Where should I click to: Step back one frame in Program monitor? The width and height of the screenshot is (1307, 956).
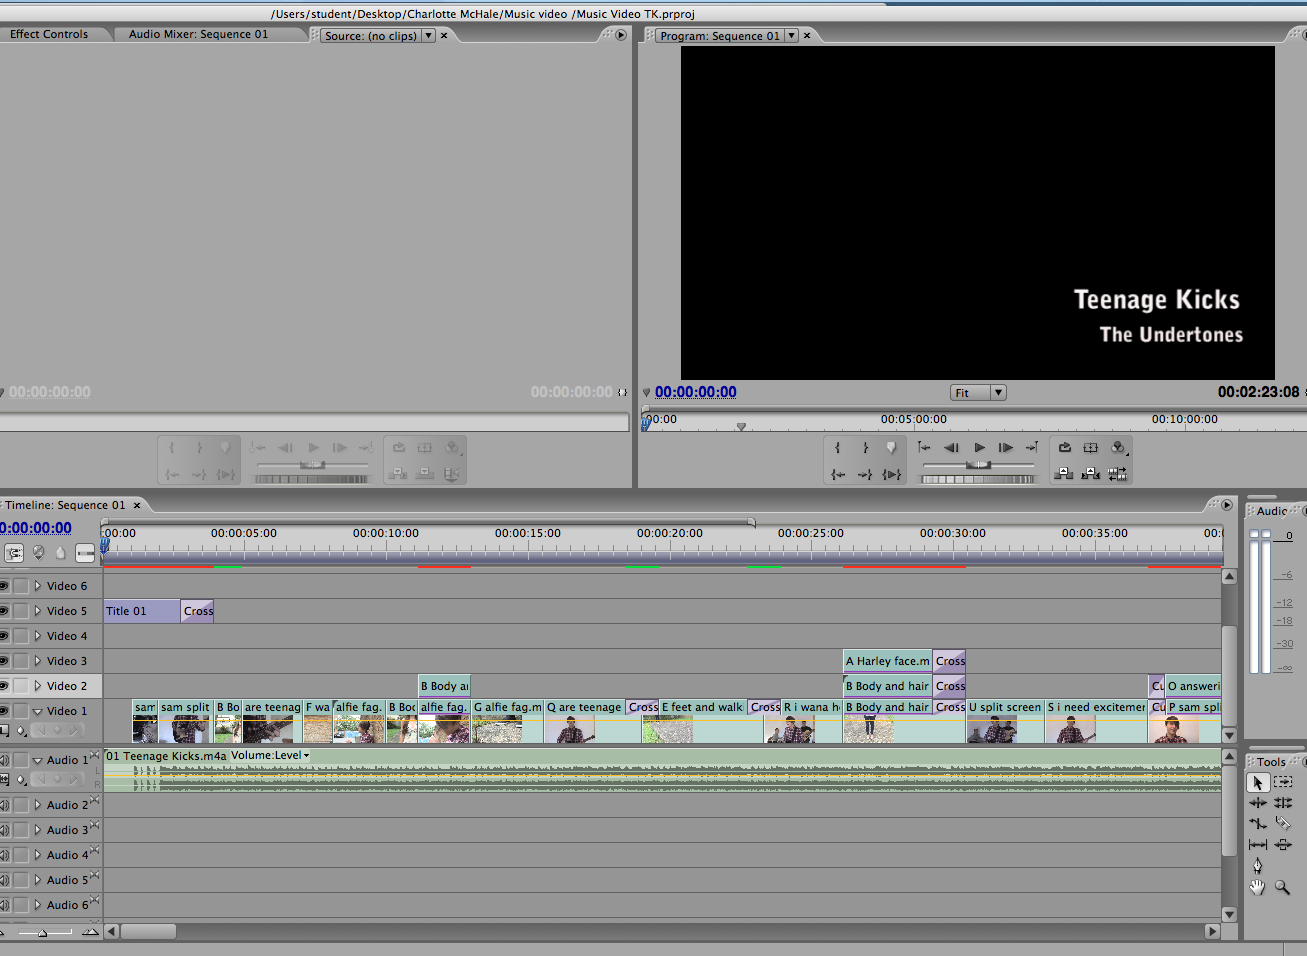[952, 448]
